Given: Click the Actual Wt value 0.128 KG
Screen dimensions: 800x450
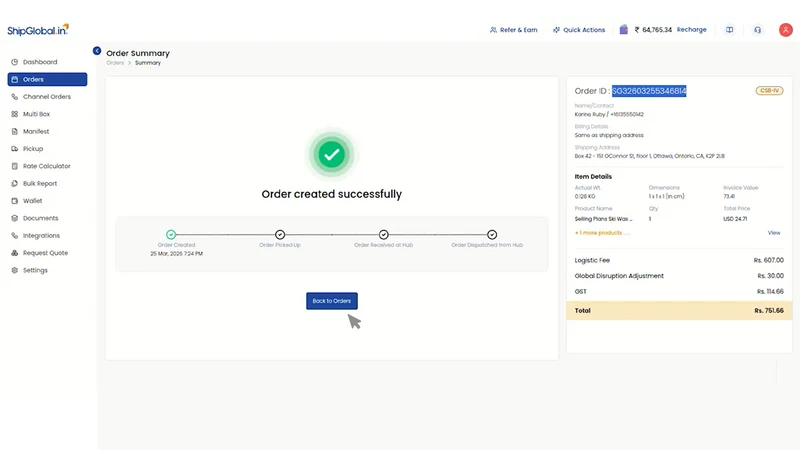Looking at the screenshot, I should [585, 196].
